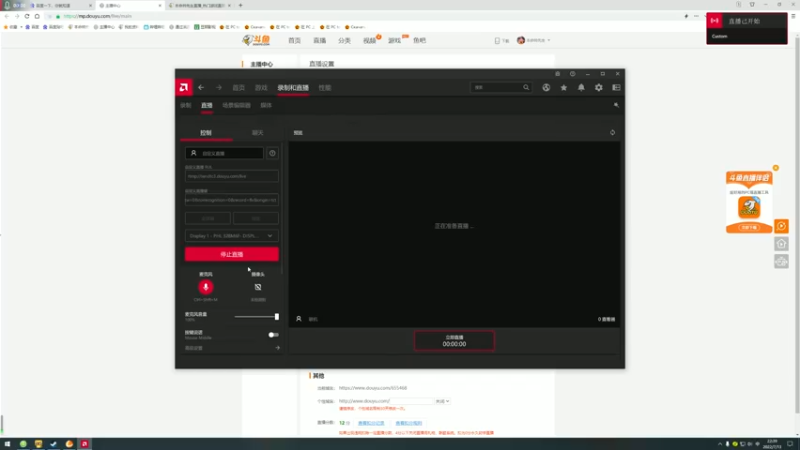Switch to the 游戏 Gaming tab
Screen dimensions: 800x450
(261, 88)
